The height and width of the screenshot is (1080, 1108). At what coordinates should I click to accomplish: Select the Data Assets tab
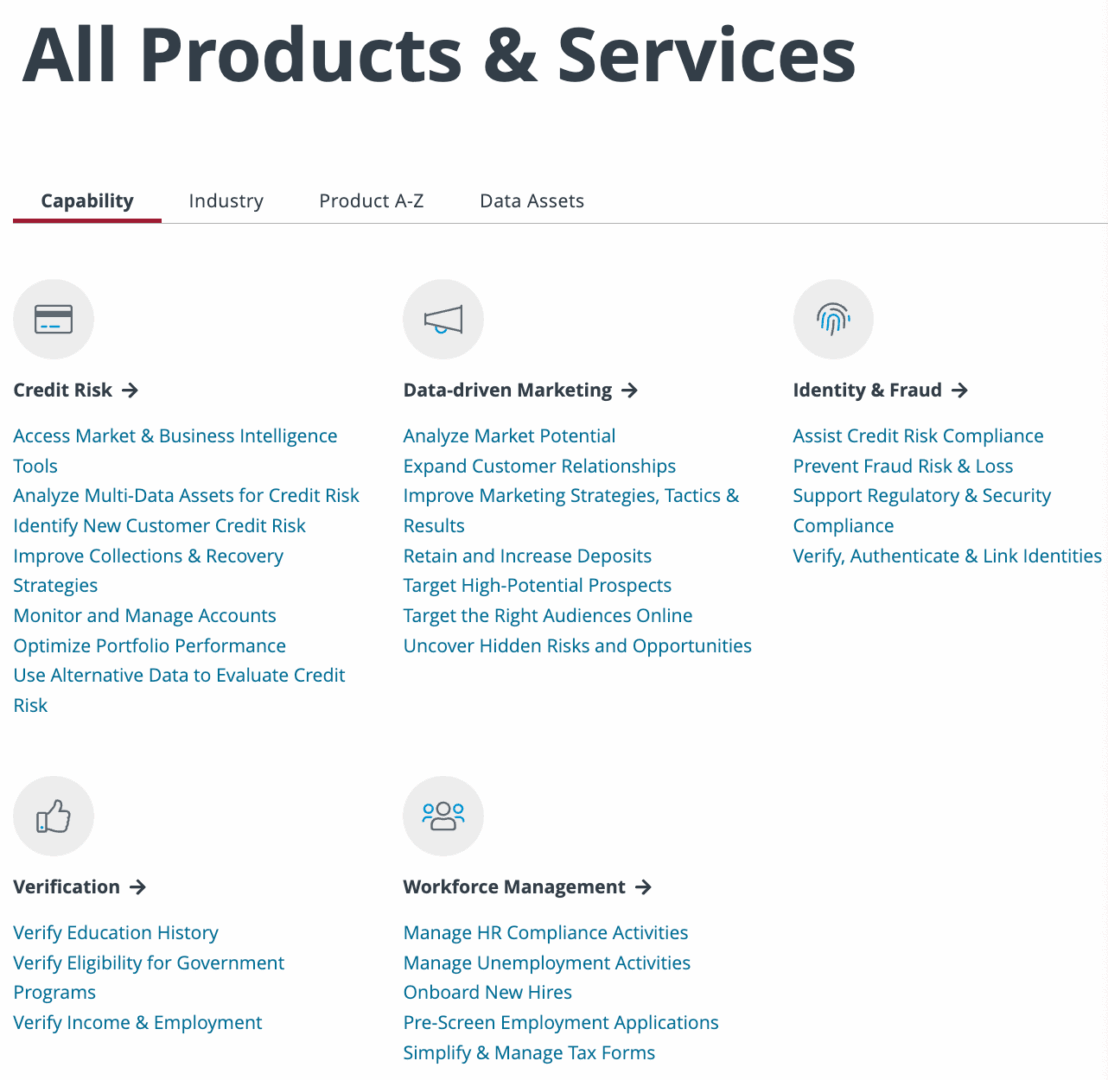coord(532,200)
